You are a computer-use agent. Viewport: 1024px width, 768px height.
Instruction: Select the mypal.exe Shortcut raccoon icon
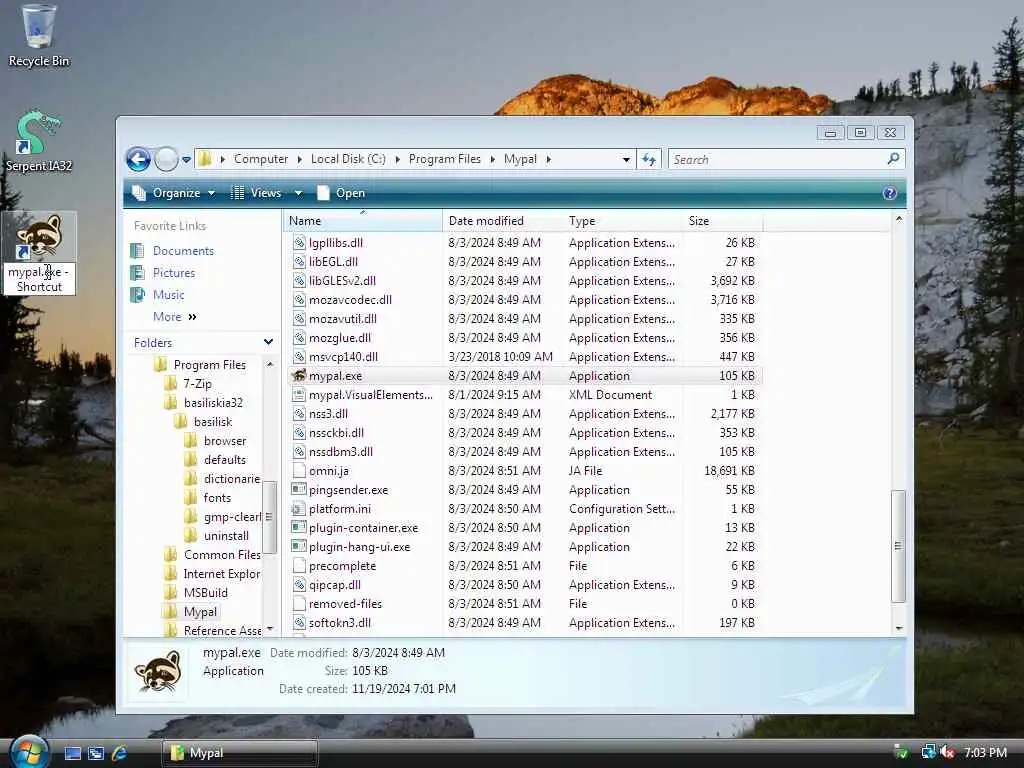39,236
